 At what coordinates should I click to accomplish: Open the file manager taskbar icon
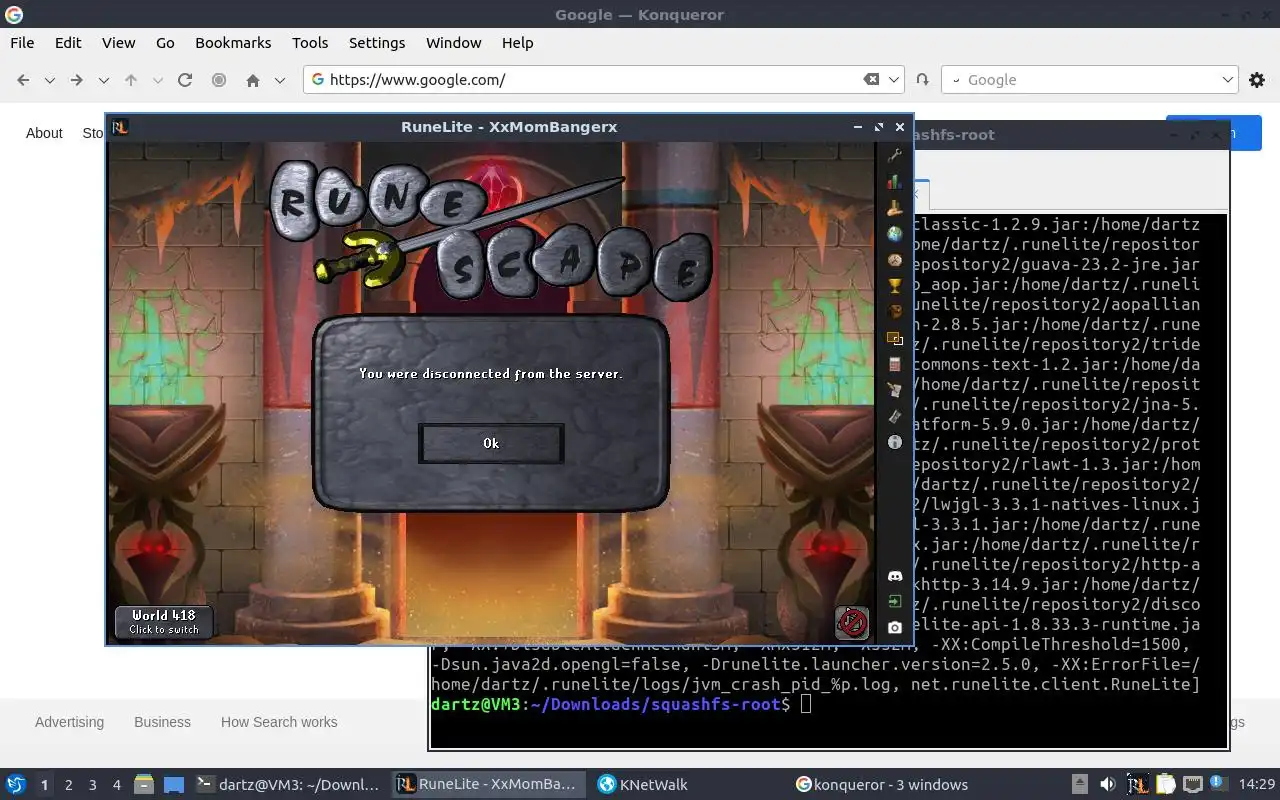[144, 785]
